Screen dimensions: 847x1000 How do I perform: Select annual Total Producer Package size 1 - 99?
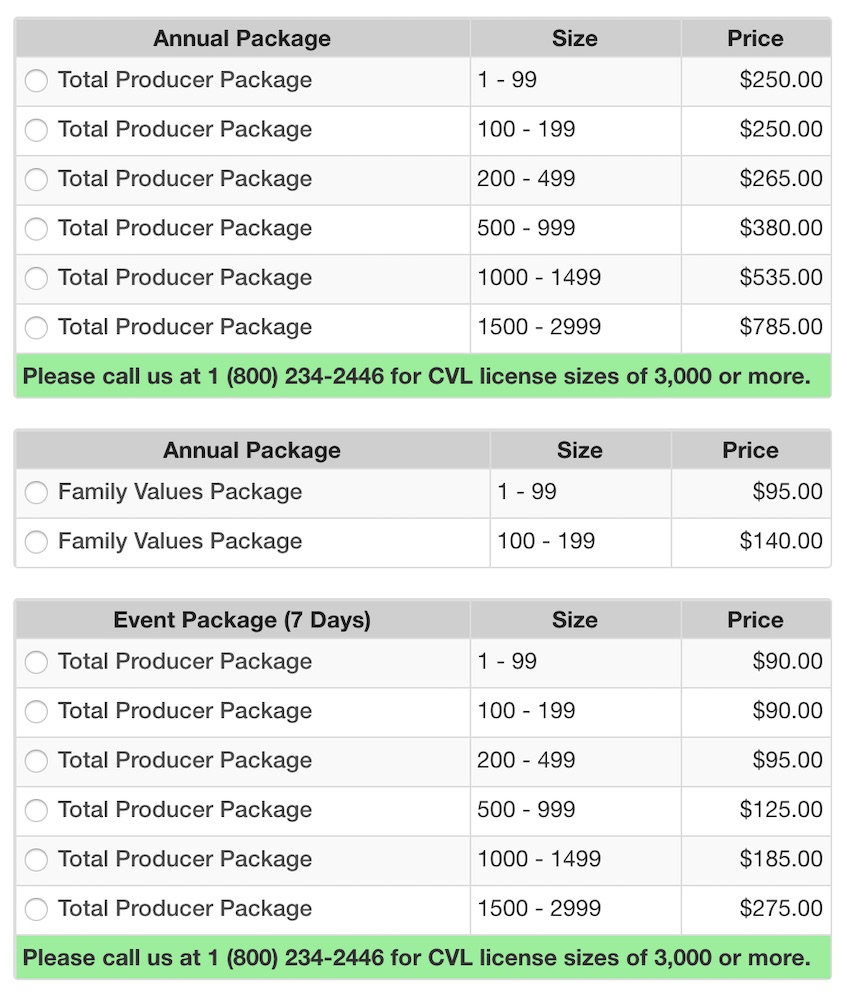(x=36, y=81)
